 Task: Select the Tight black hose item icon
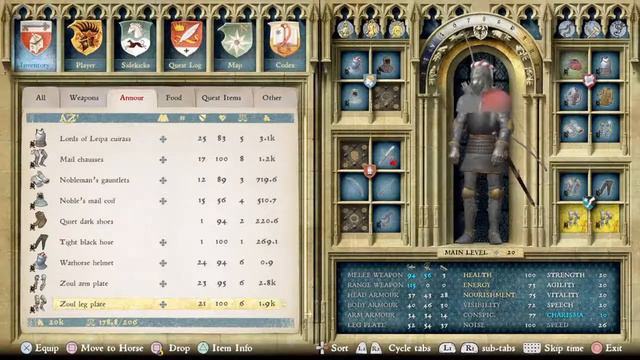[x=39, y=242]
